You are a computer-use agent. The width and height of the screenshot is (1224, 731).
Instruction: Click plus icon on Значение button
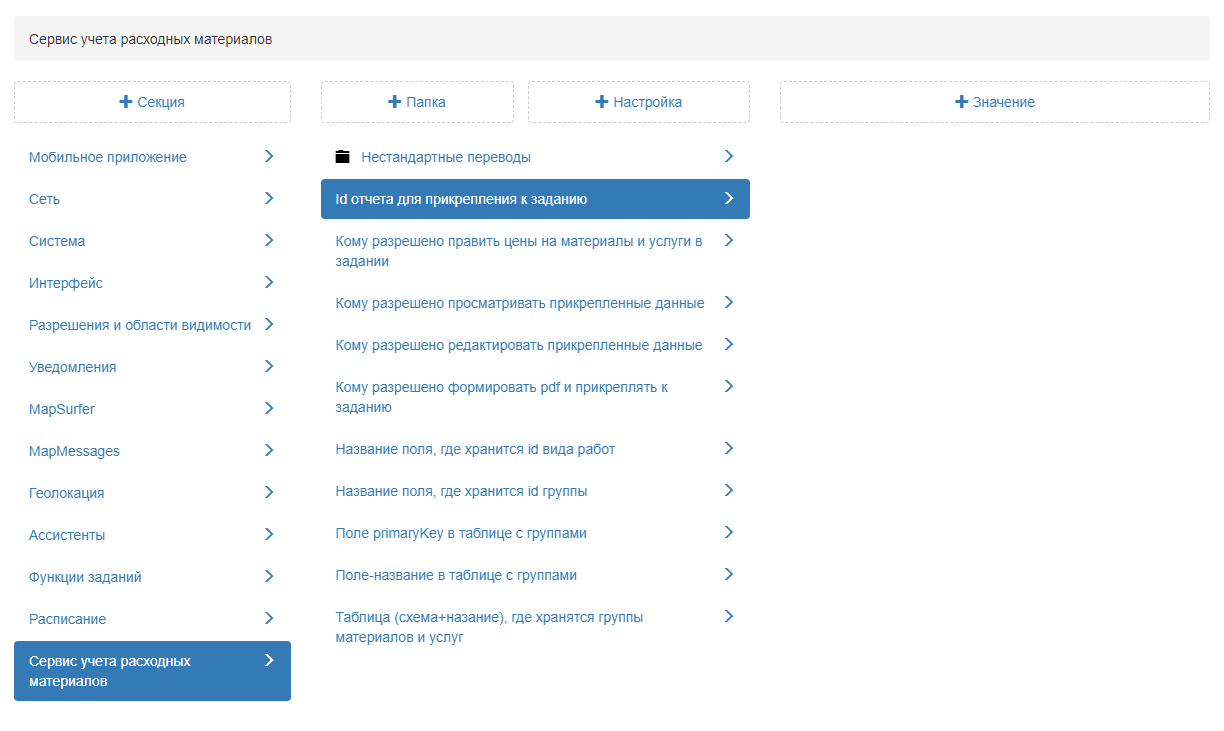962,102
